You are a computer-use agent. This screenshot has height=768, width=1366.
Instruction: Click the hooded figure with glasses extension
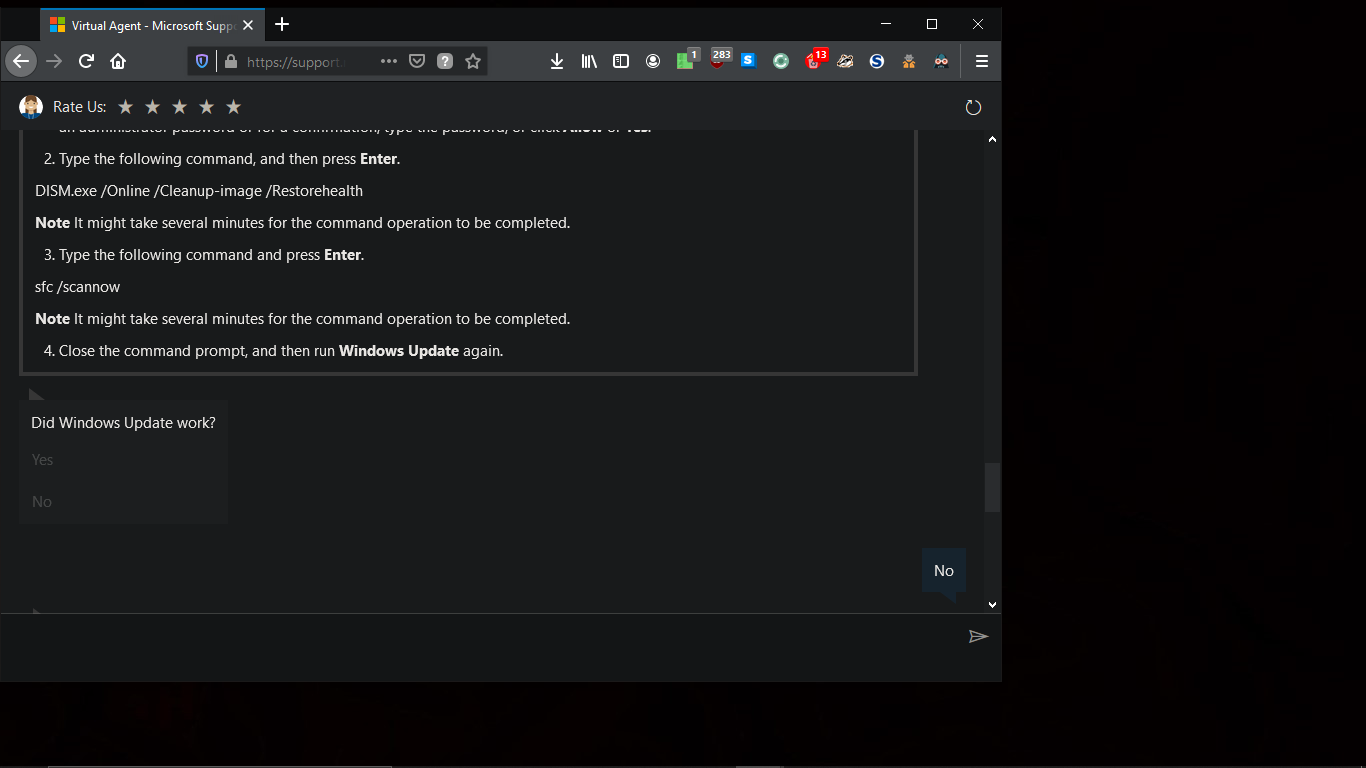tap(941, 61)
